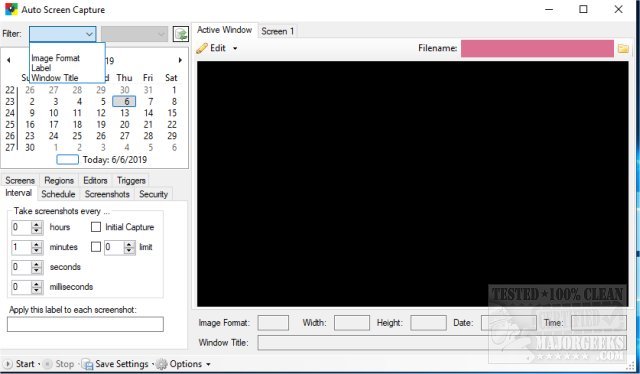
Task: Click the Width field
Action: 352,323
